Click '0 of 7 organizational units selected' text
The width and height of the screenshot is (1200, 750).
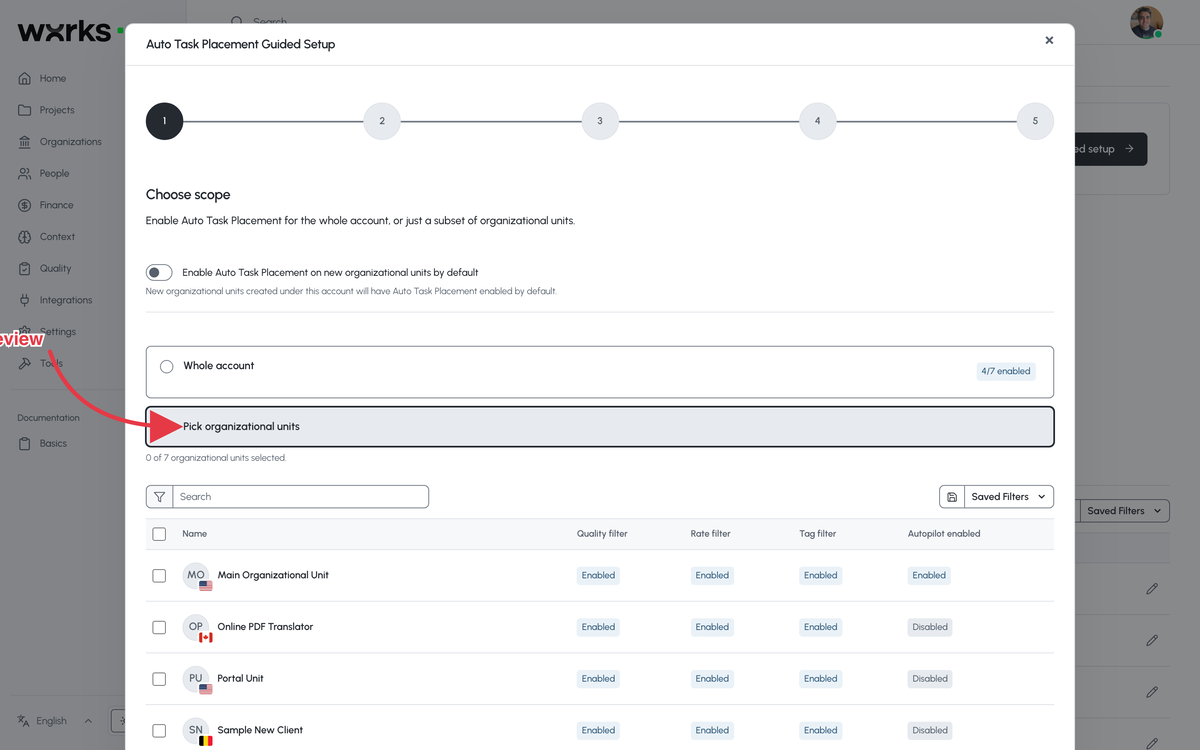click(216, 458)
